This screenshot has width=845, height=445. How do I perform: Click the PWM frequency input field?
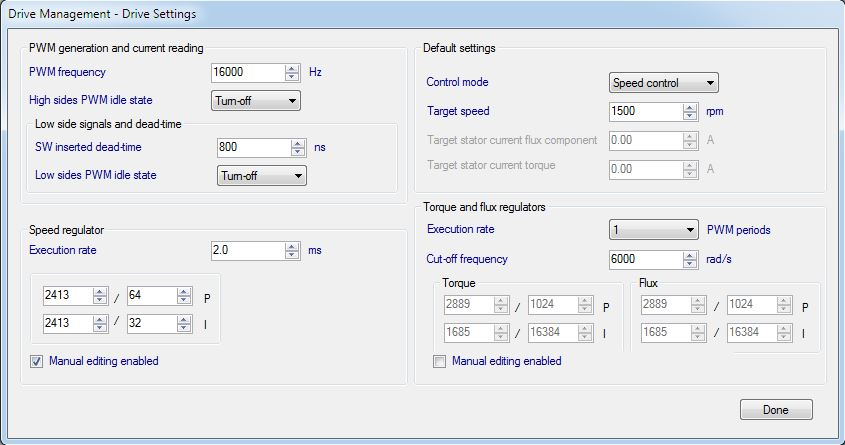[248, 72]
